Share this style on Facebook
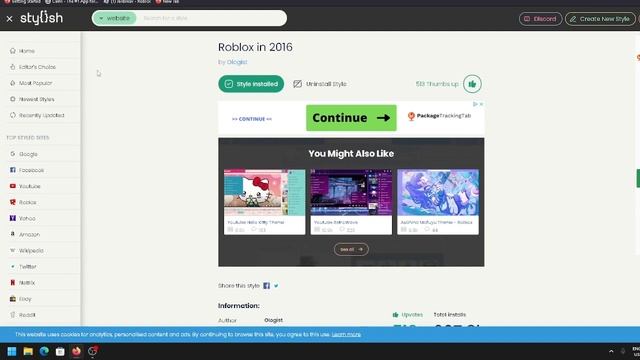The image size is (640, 360). (x=267, y=286)
